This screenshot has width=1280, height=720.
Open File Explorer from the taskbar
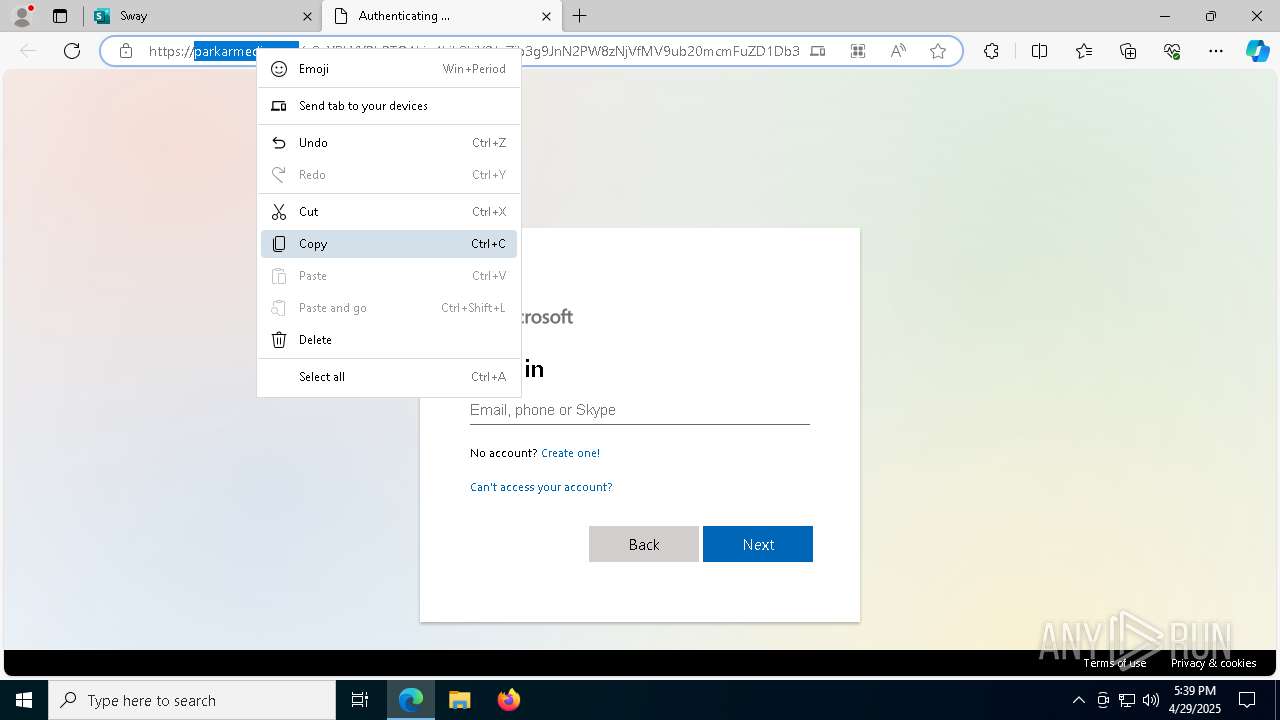pyautogui.click(x=459, y=700)
